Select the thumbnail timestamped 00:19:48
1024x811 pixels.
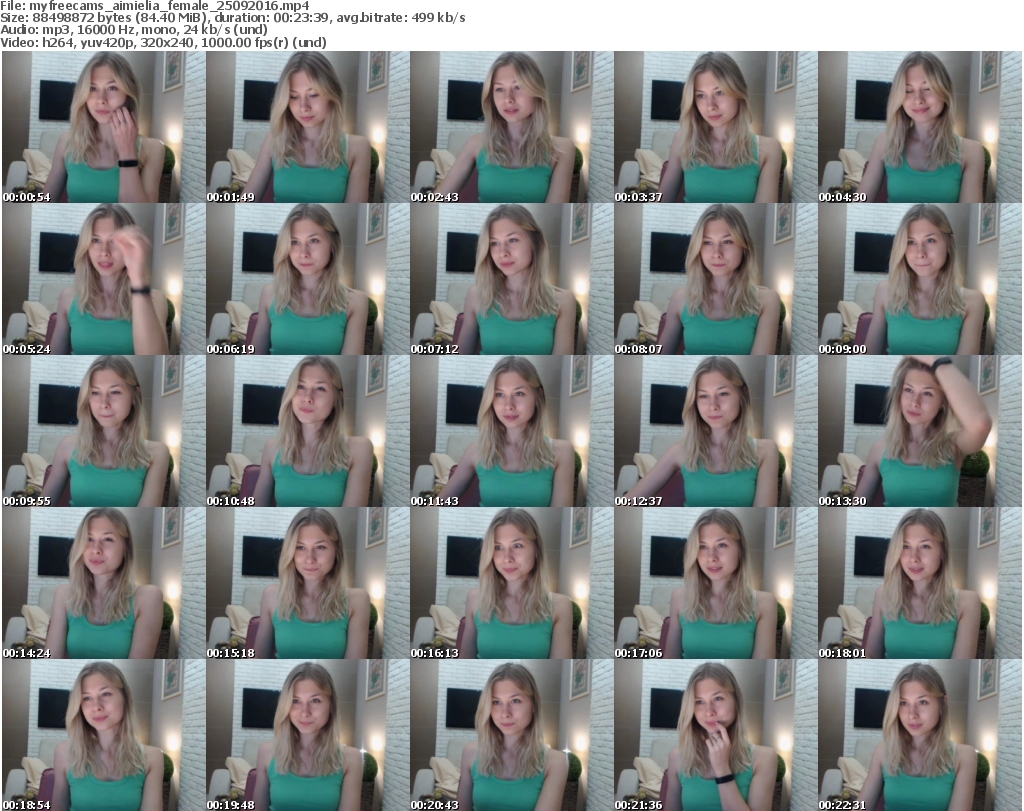pyautogui.click(x=308, y=735)
